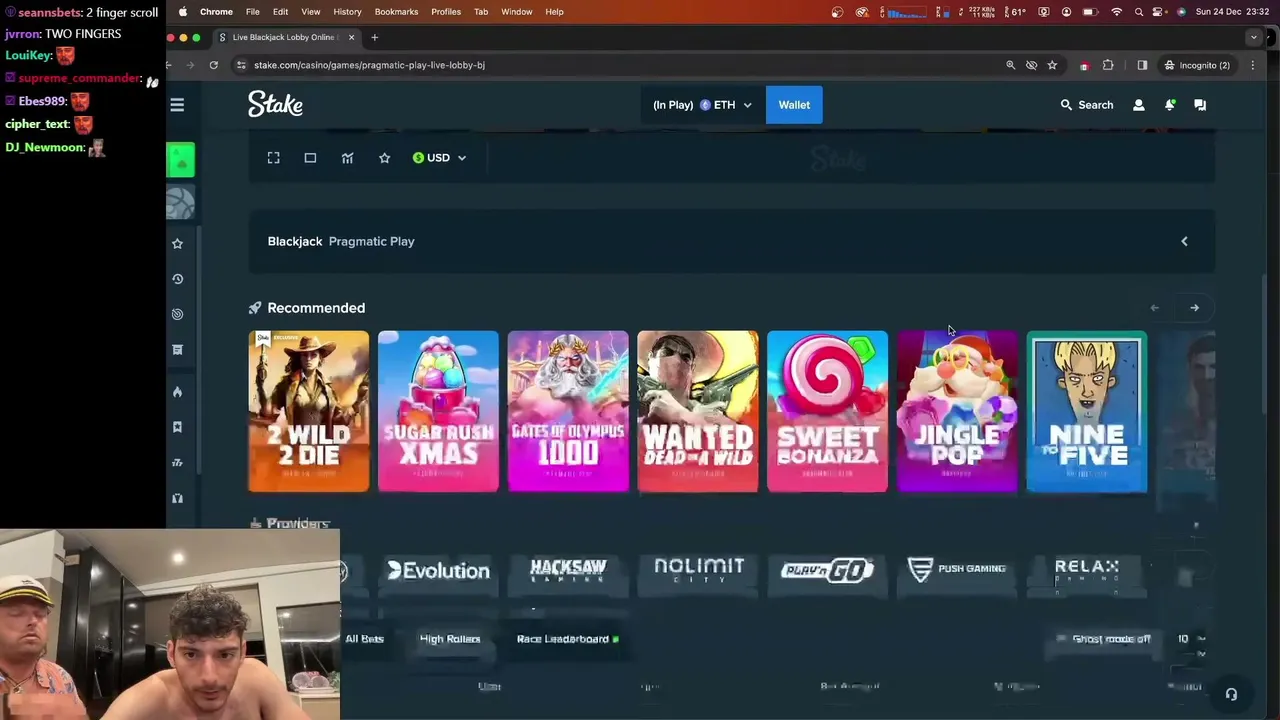The image size is (1280, 720).
Task: Open Favourites star in the left sidebar
Action: pyautogui.click(x=177, y=243)
